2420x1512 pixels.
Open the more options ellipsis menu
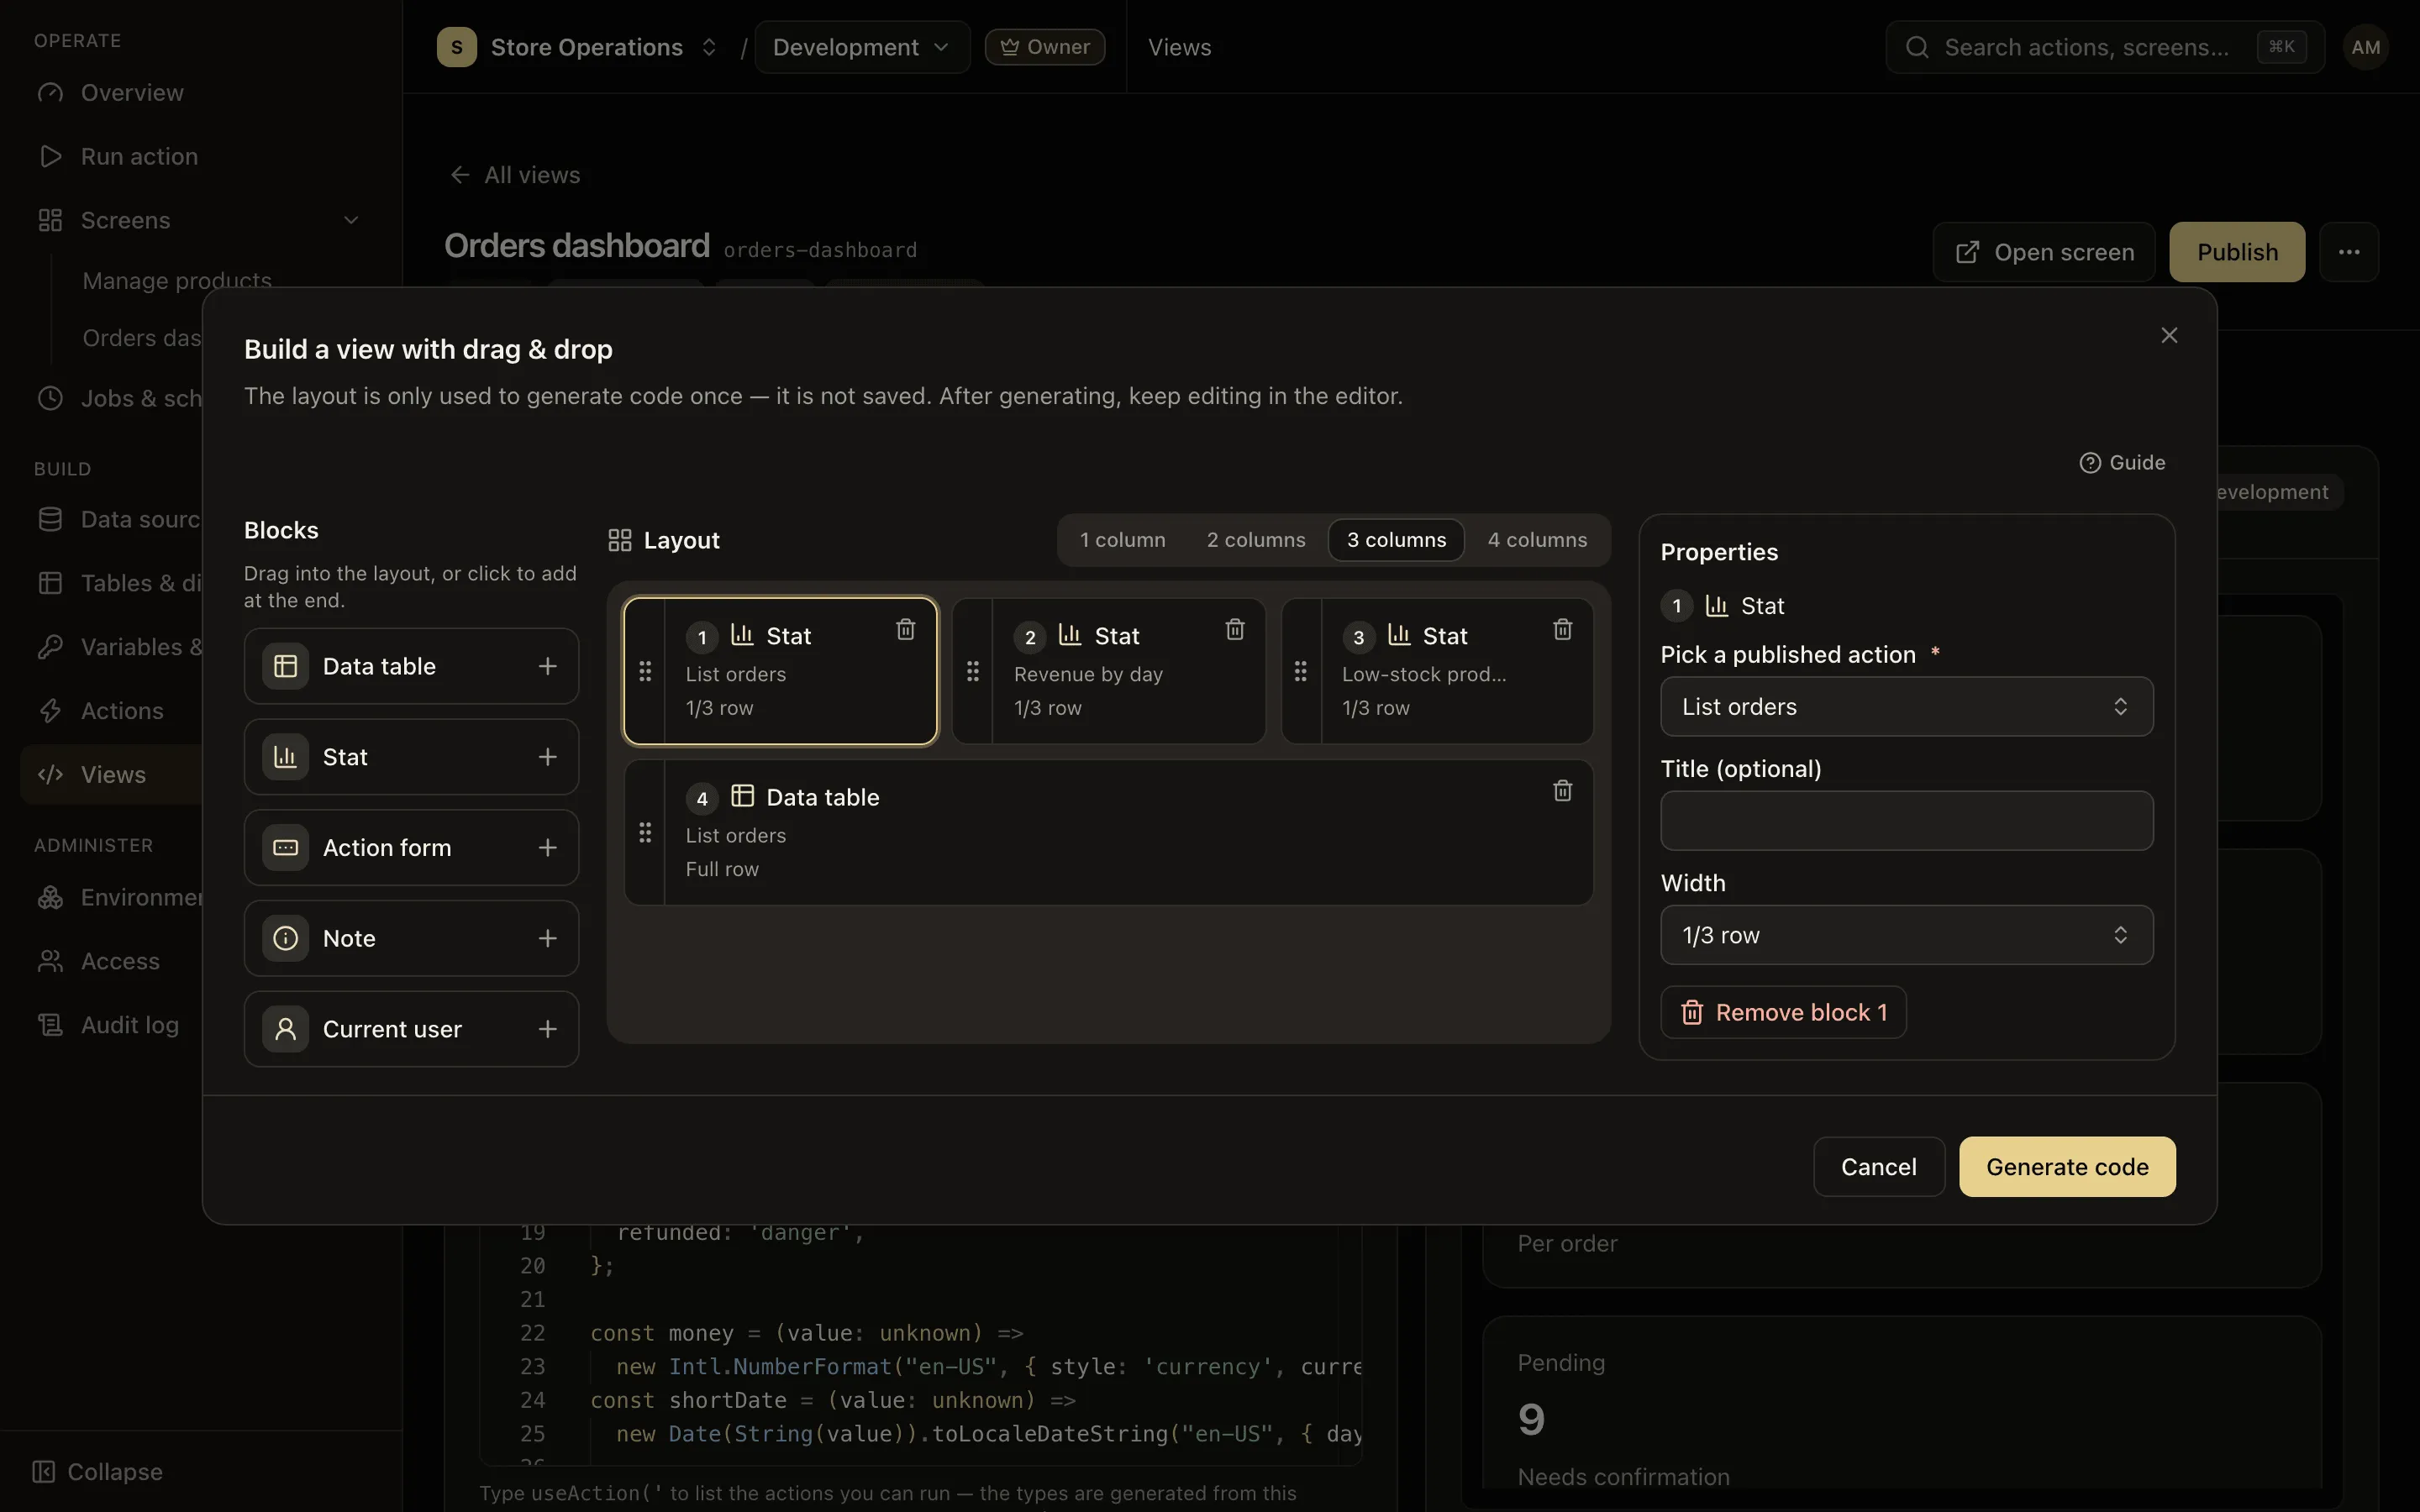tap(2349, 252)
